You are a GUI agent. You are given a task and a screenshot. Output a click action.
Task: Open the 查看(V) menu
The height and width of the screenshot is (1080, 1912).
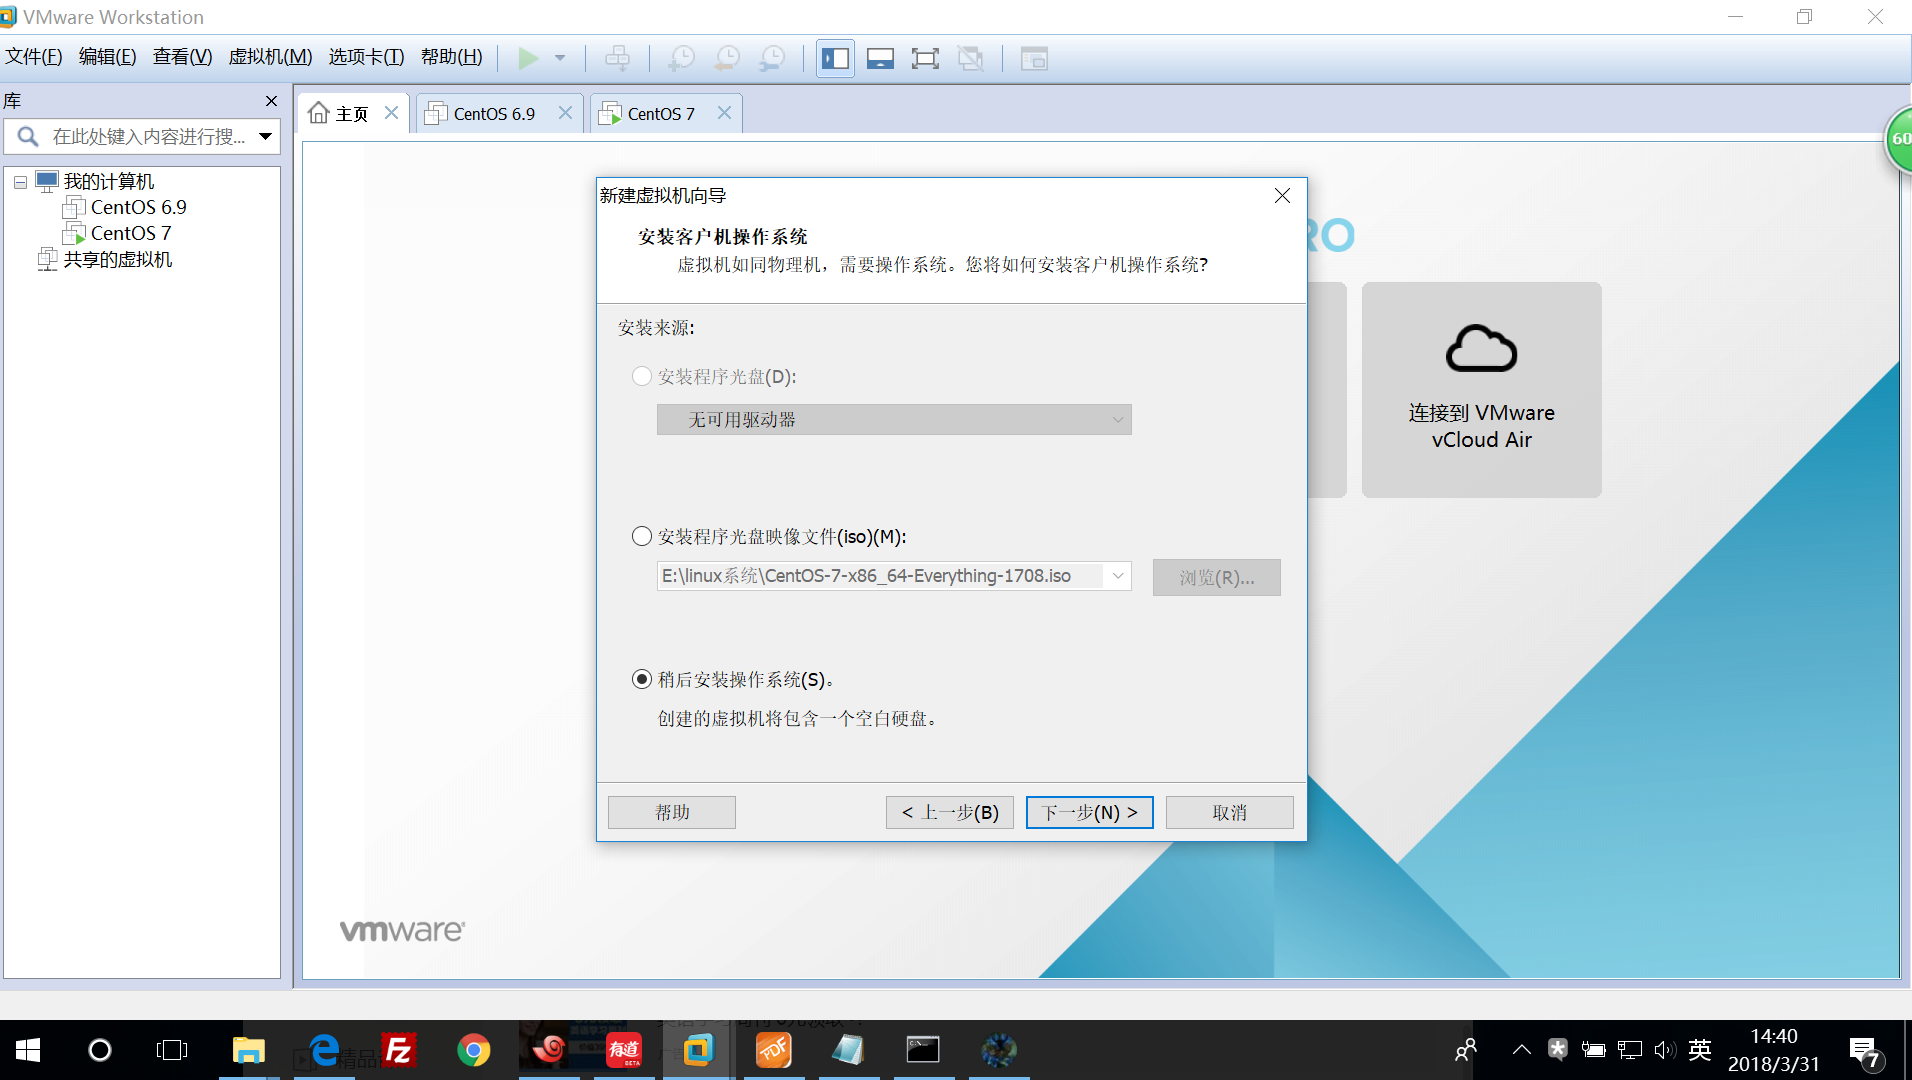pos(182,57)
